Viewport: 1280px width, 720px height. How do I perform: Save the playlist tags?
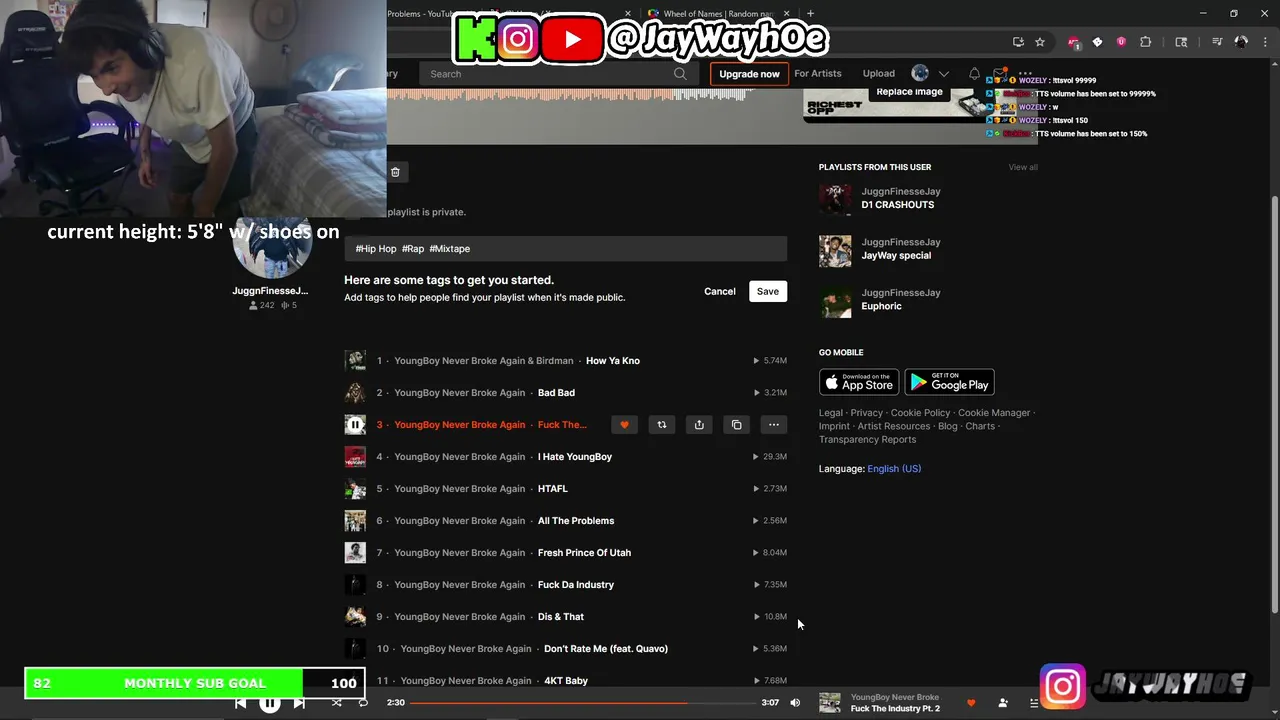[768, 291]
